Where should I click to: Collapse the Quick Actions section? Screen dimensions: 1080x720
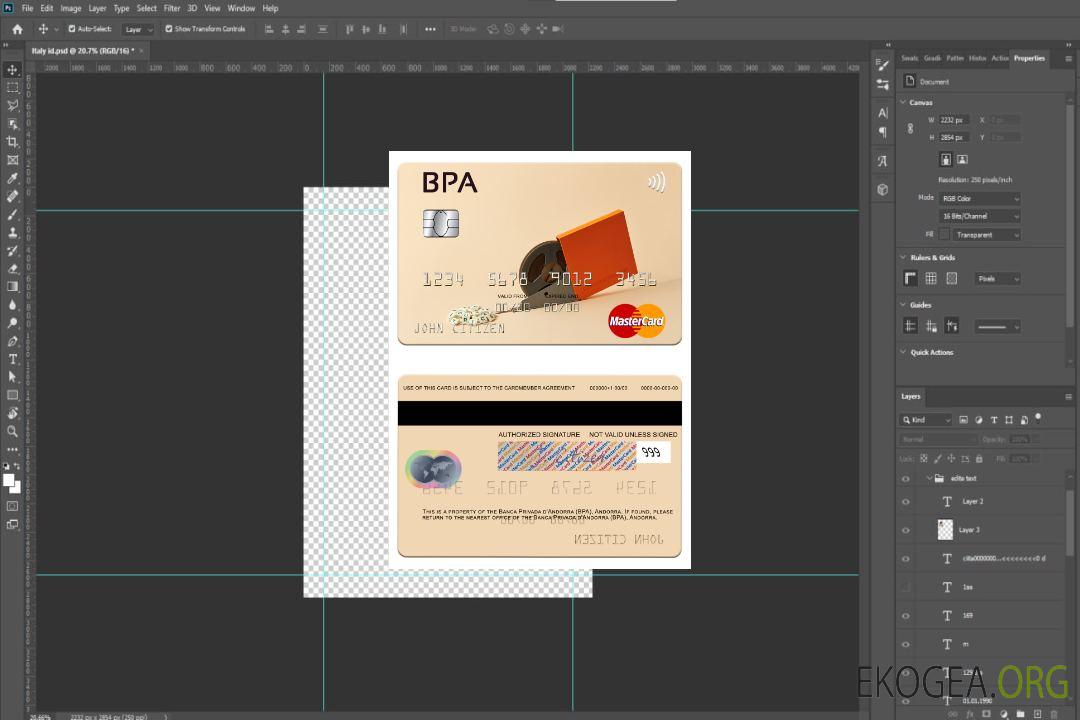coord(903,352)
